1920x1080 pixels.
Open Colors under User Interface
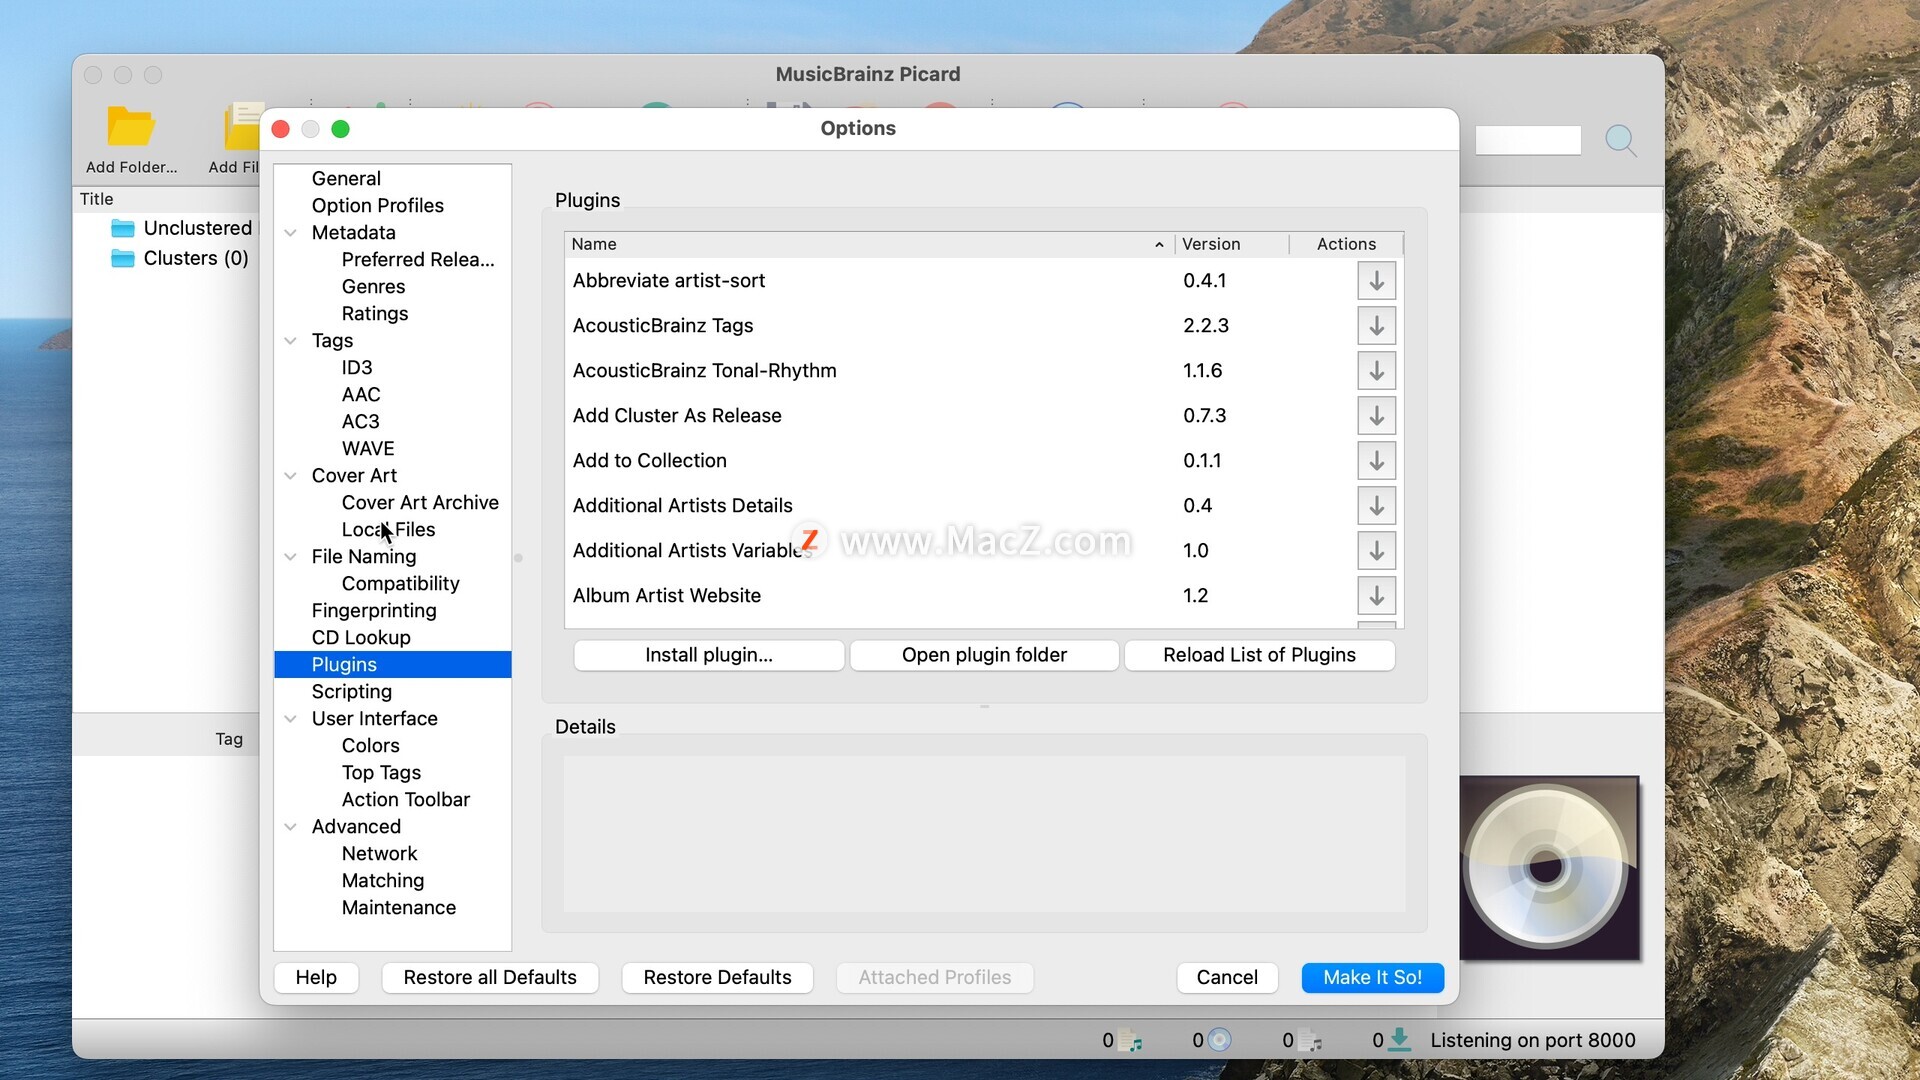coord(370,746)
